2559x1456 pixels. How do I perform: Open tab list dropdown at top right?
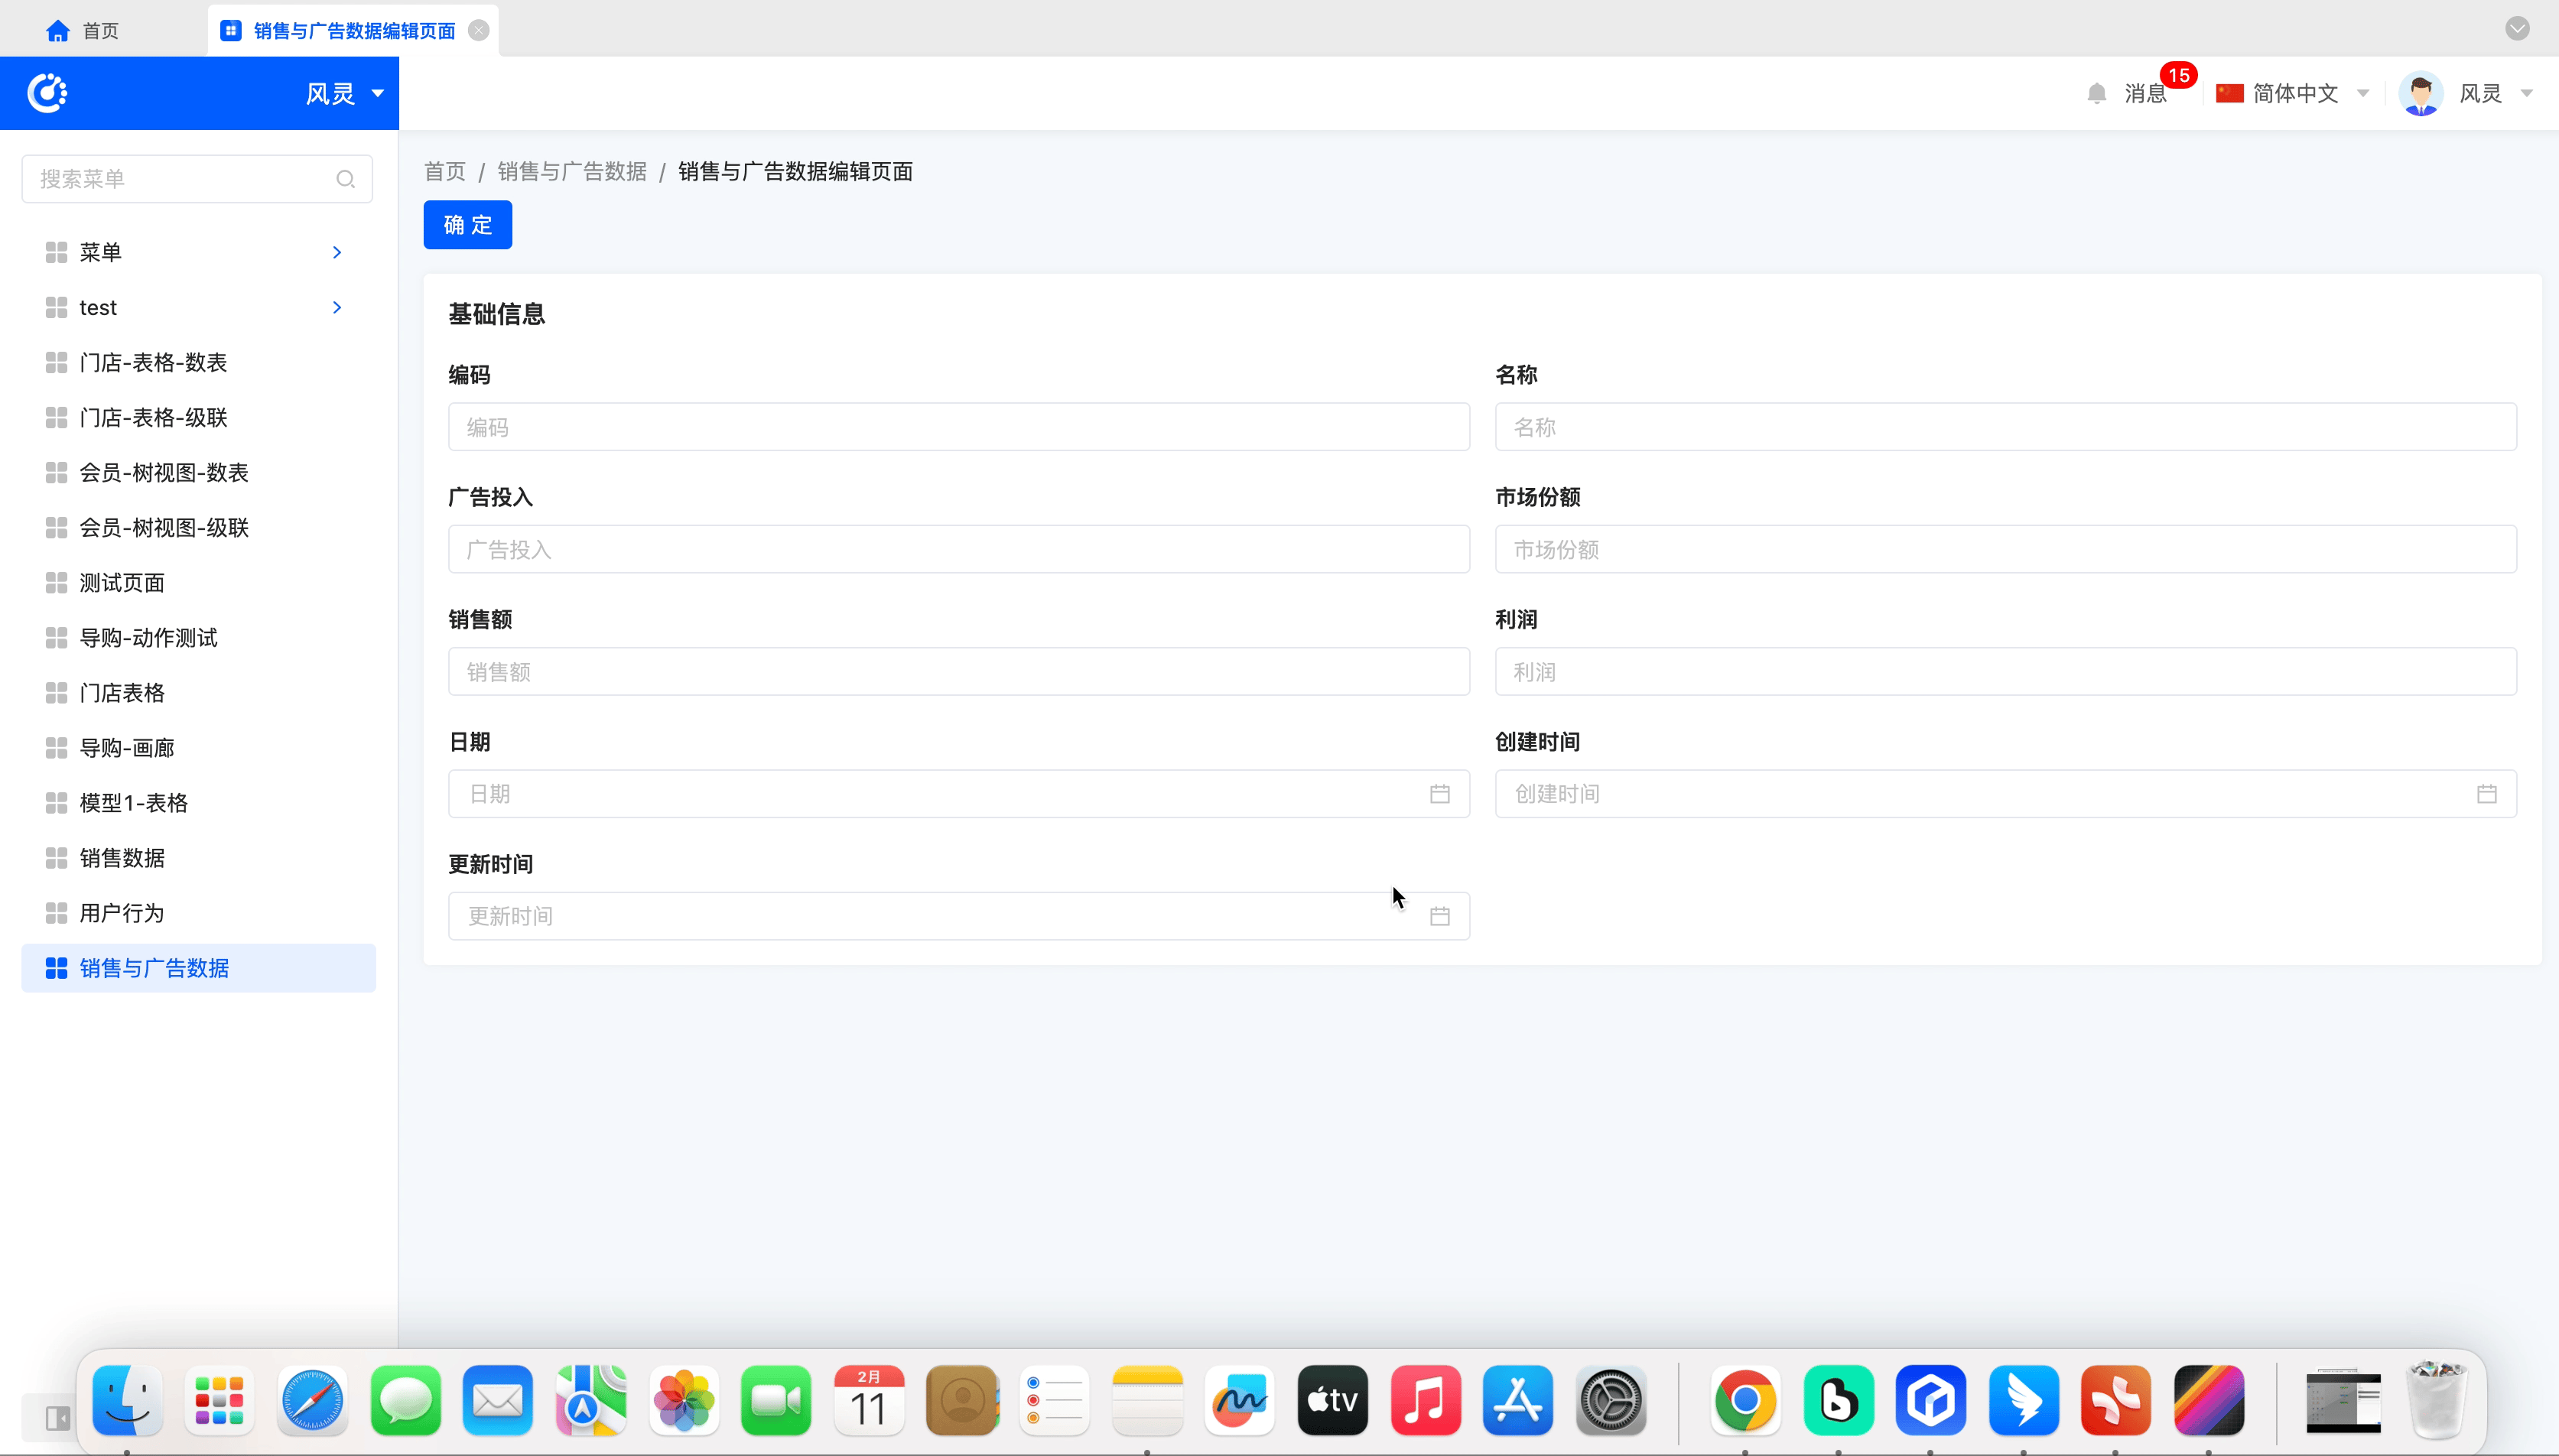tap(2517, 28)
